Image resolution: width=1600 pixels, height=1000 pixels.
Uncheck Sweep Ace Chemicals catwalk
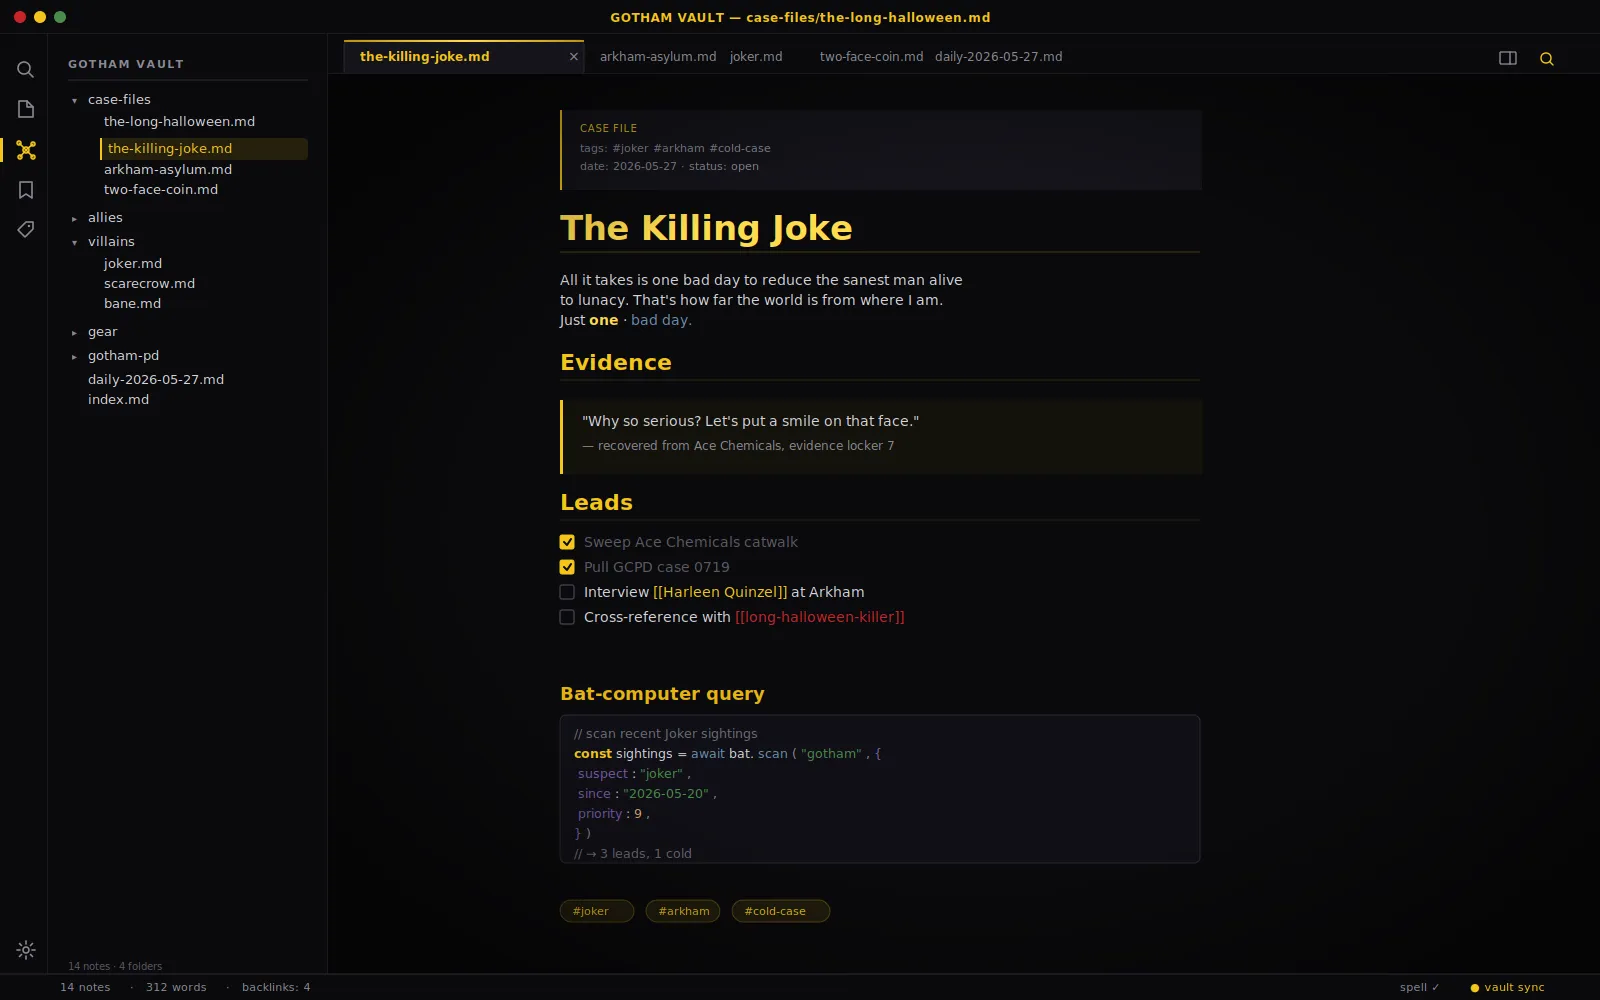567,542
